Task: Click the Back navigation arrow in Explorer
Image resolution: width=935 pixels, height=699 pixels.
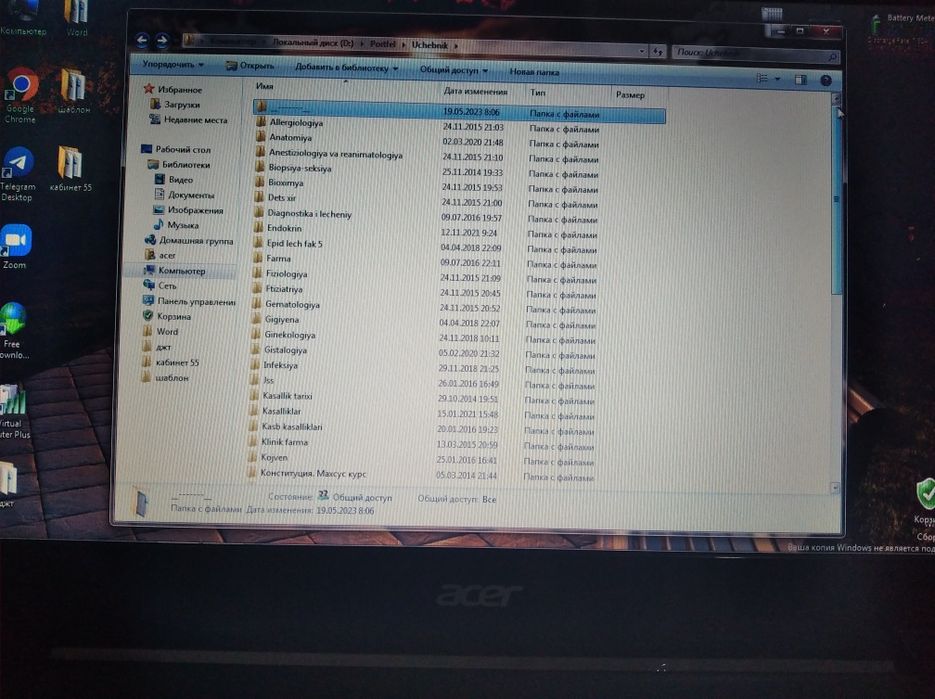Action: pyautogui.click(x=142, y=41)
